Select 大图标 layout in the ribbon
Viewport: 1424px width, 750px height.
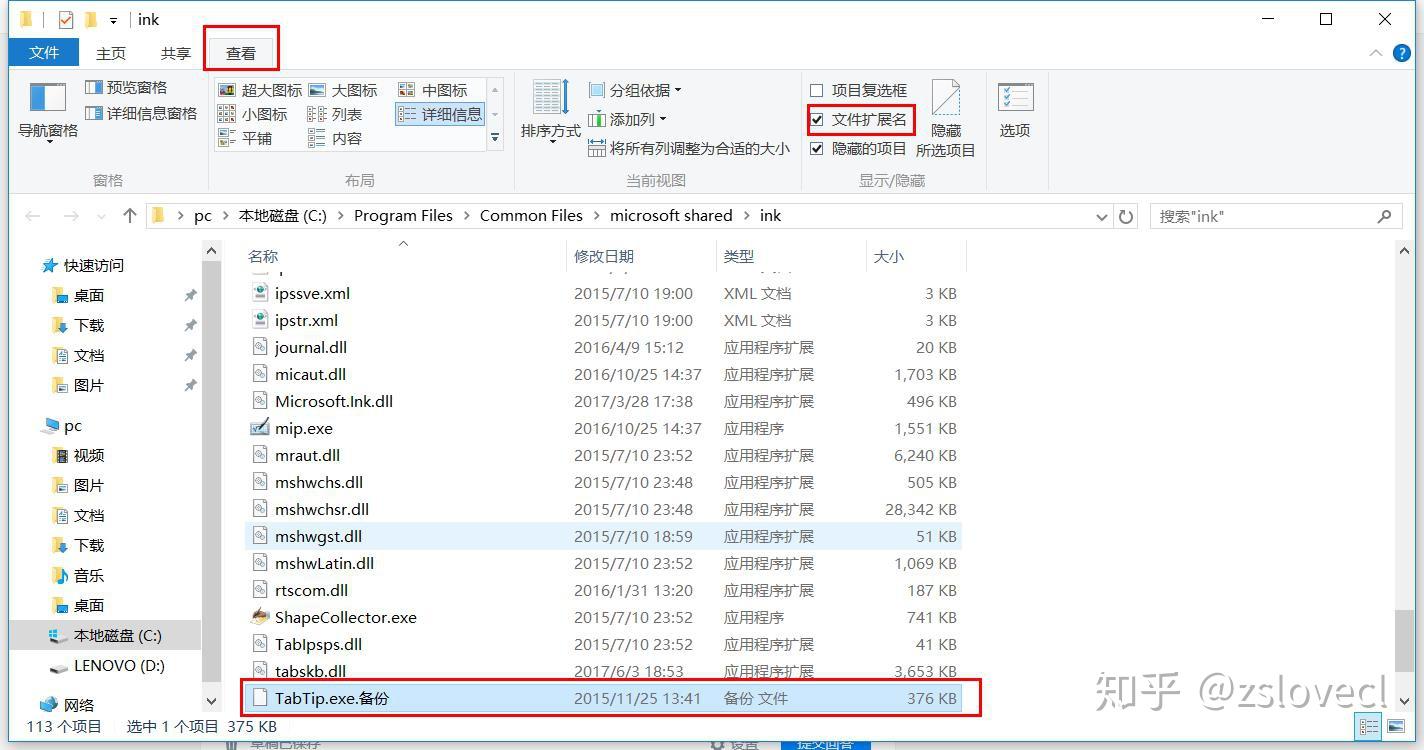(345, 89)
